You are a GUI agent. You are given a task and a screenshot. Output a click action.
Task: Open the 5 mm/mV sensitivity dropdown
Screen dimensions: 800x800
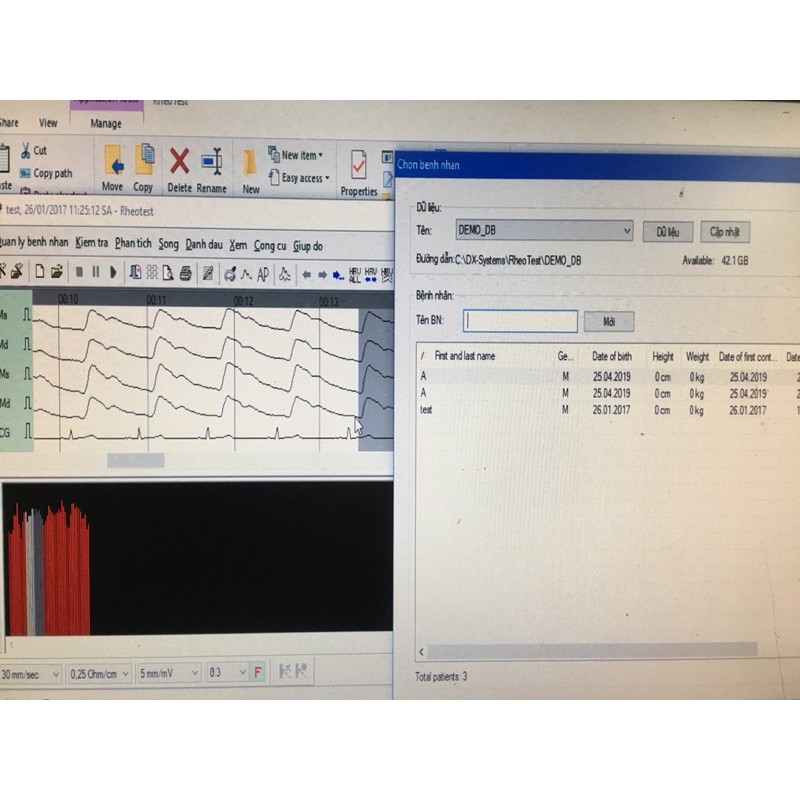tap(169, 674)
